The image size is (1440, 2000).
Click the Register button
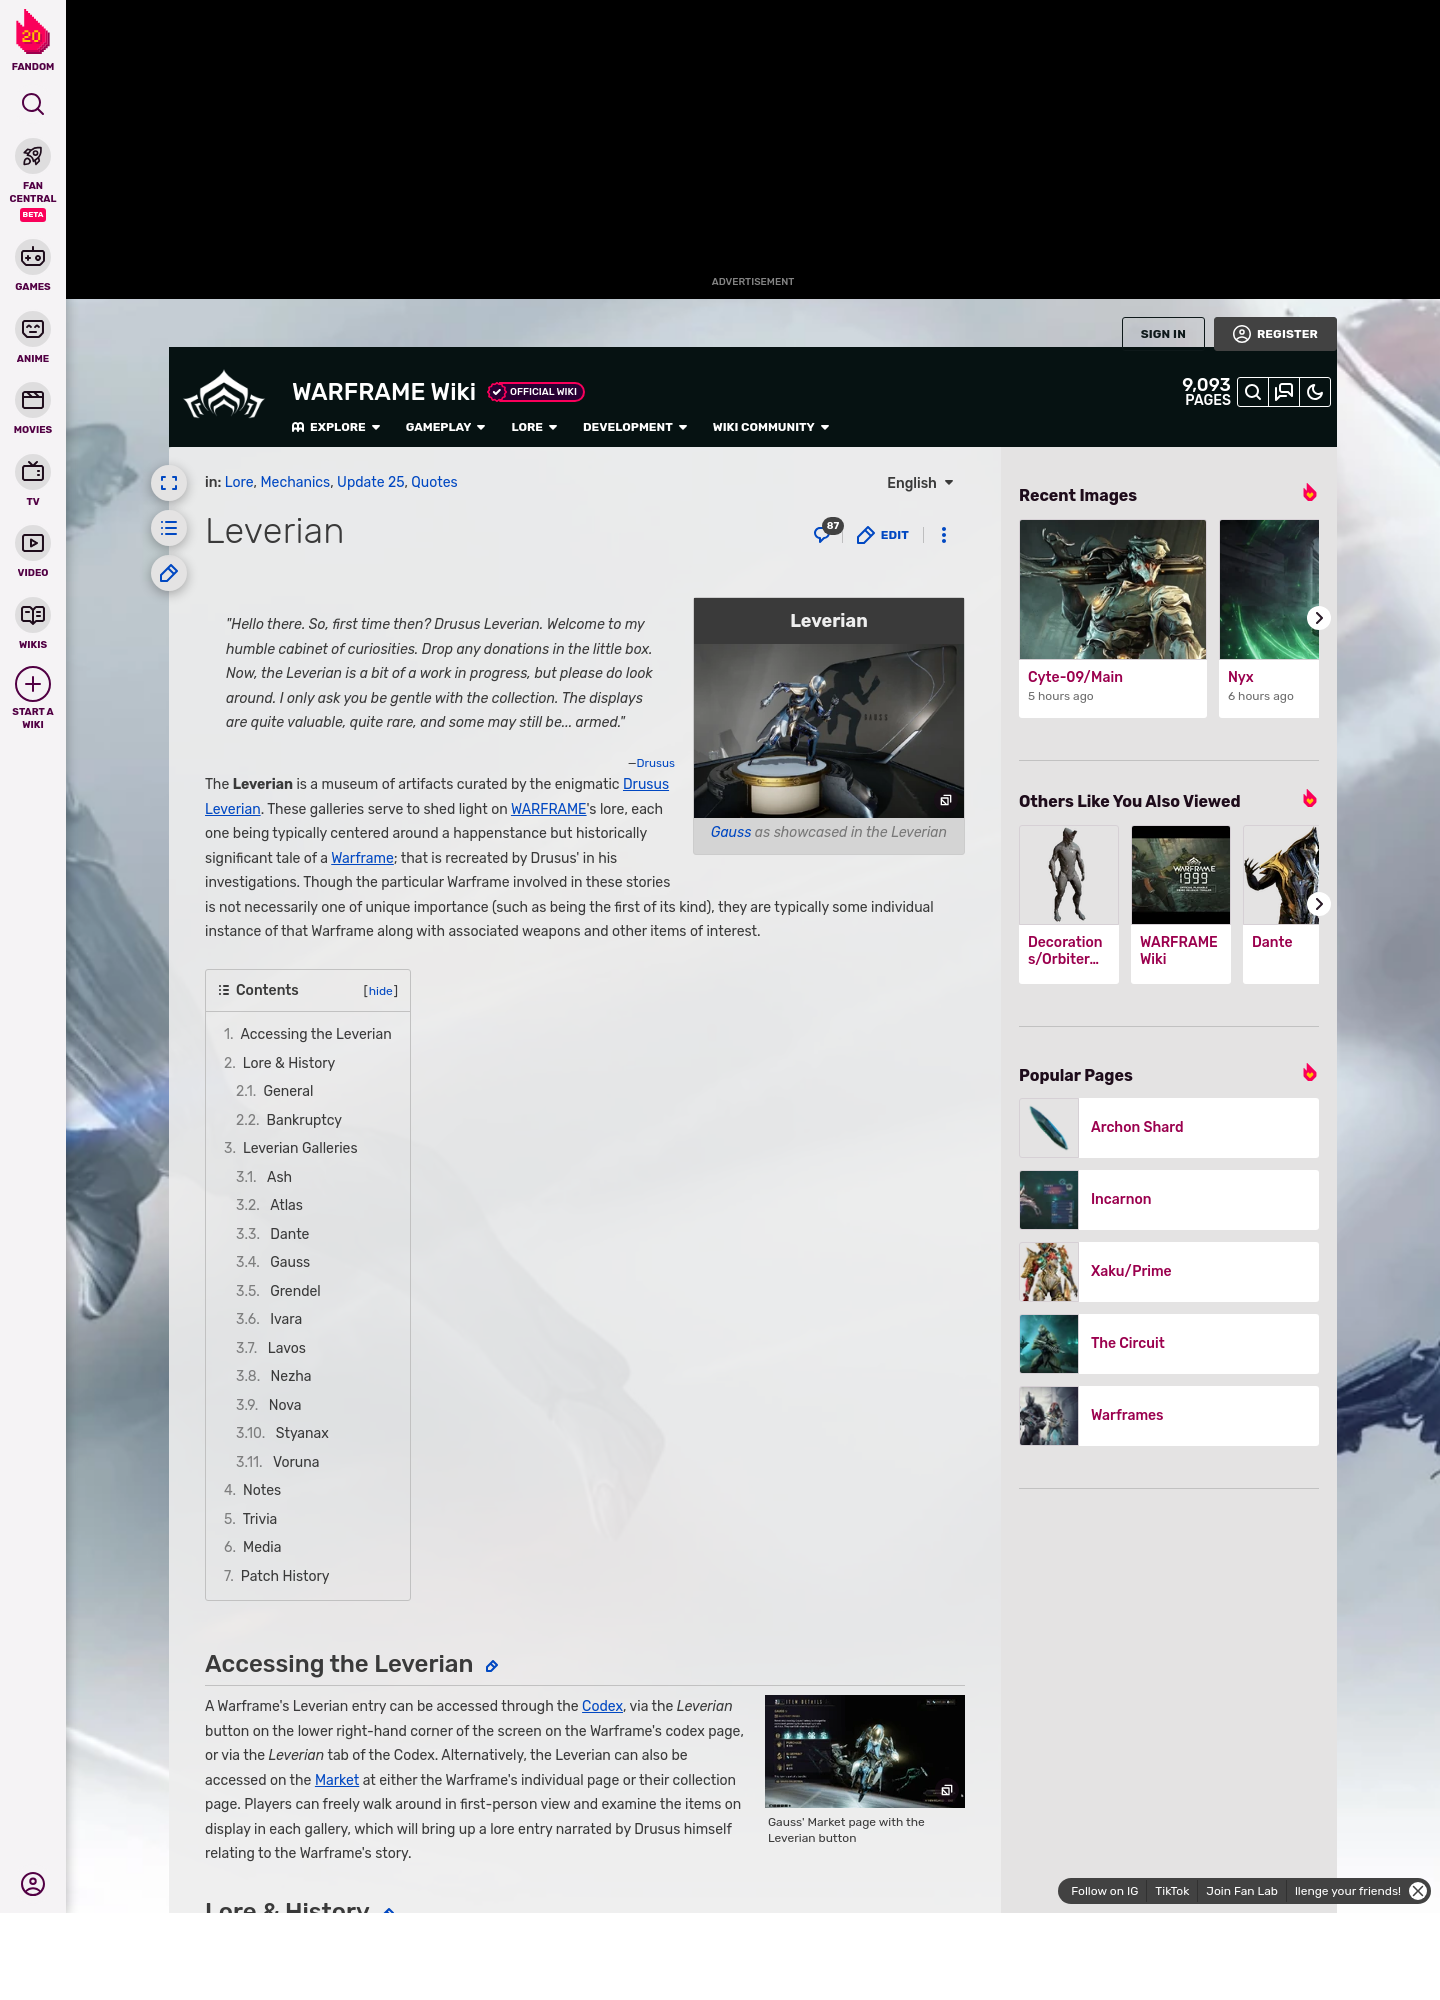[x=1275, y=333]
